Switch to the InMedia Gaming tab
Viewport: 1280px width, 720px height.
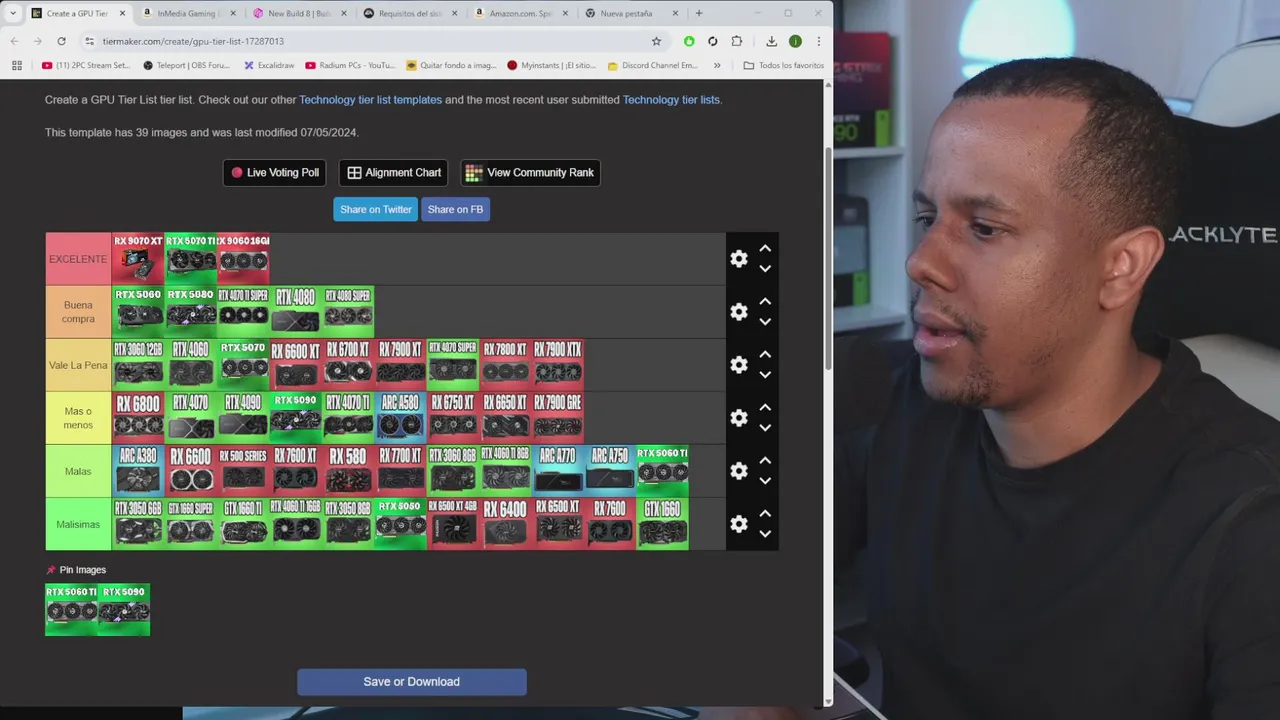point(187,13)
